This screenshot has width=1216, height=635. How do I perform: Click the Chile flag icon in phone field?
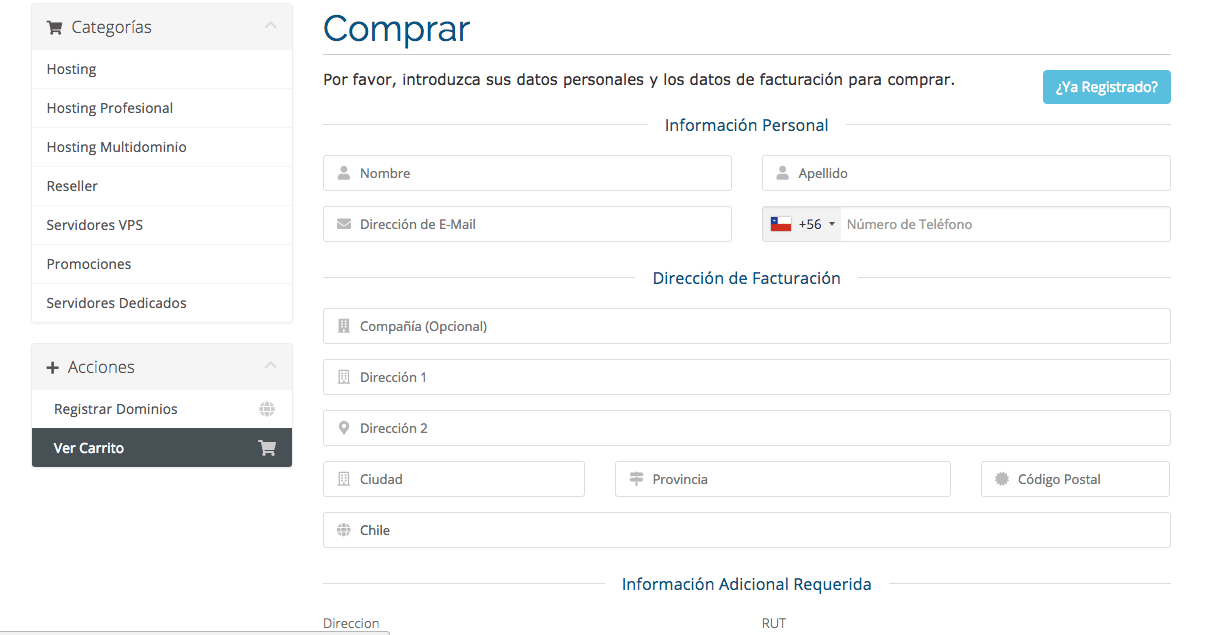tap(781, 224)
